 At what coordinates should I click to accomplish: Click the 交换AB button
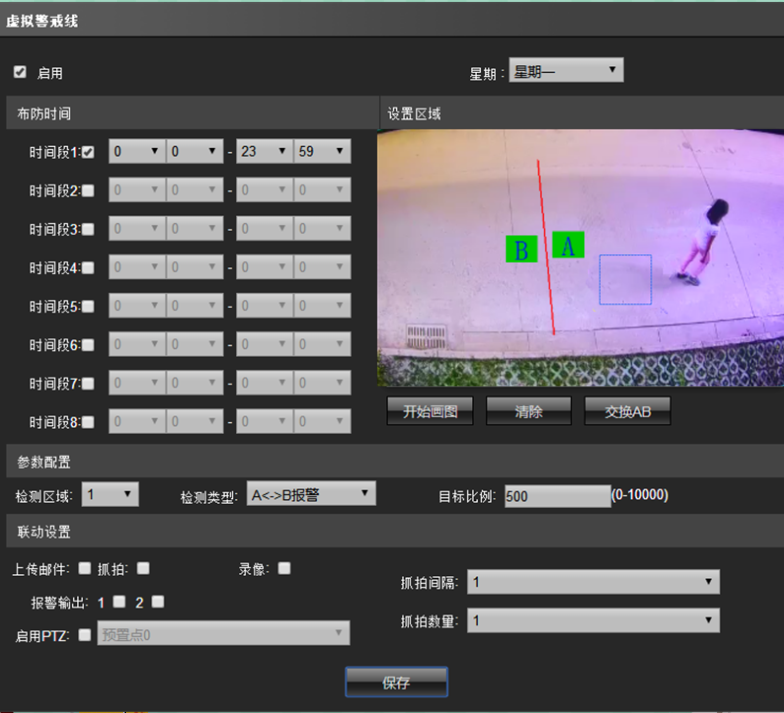tap(628, 411)
